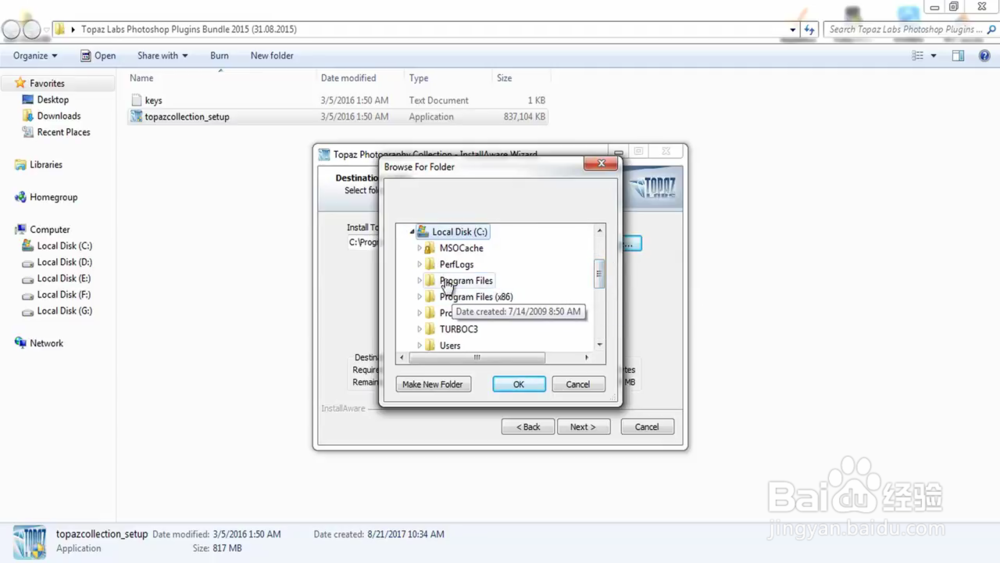The image size is (1000, 563).
Task: Click the Explorer help question mark icon
Action: tap(984, 55)
